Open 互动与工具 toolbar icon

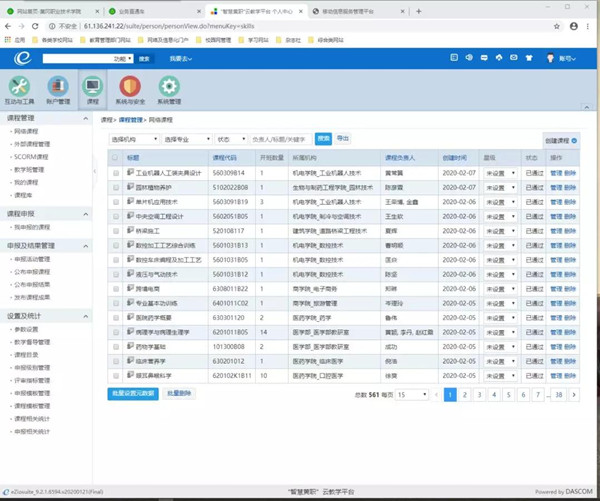[x=20, y=89]
